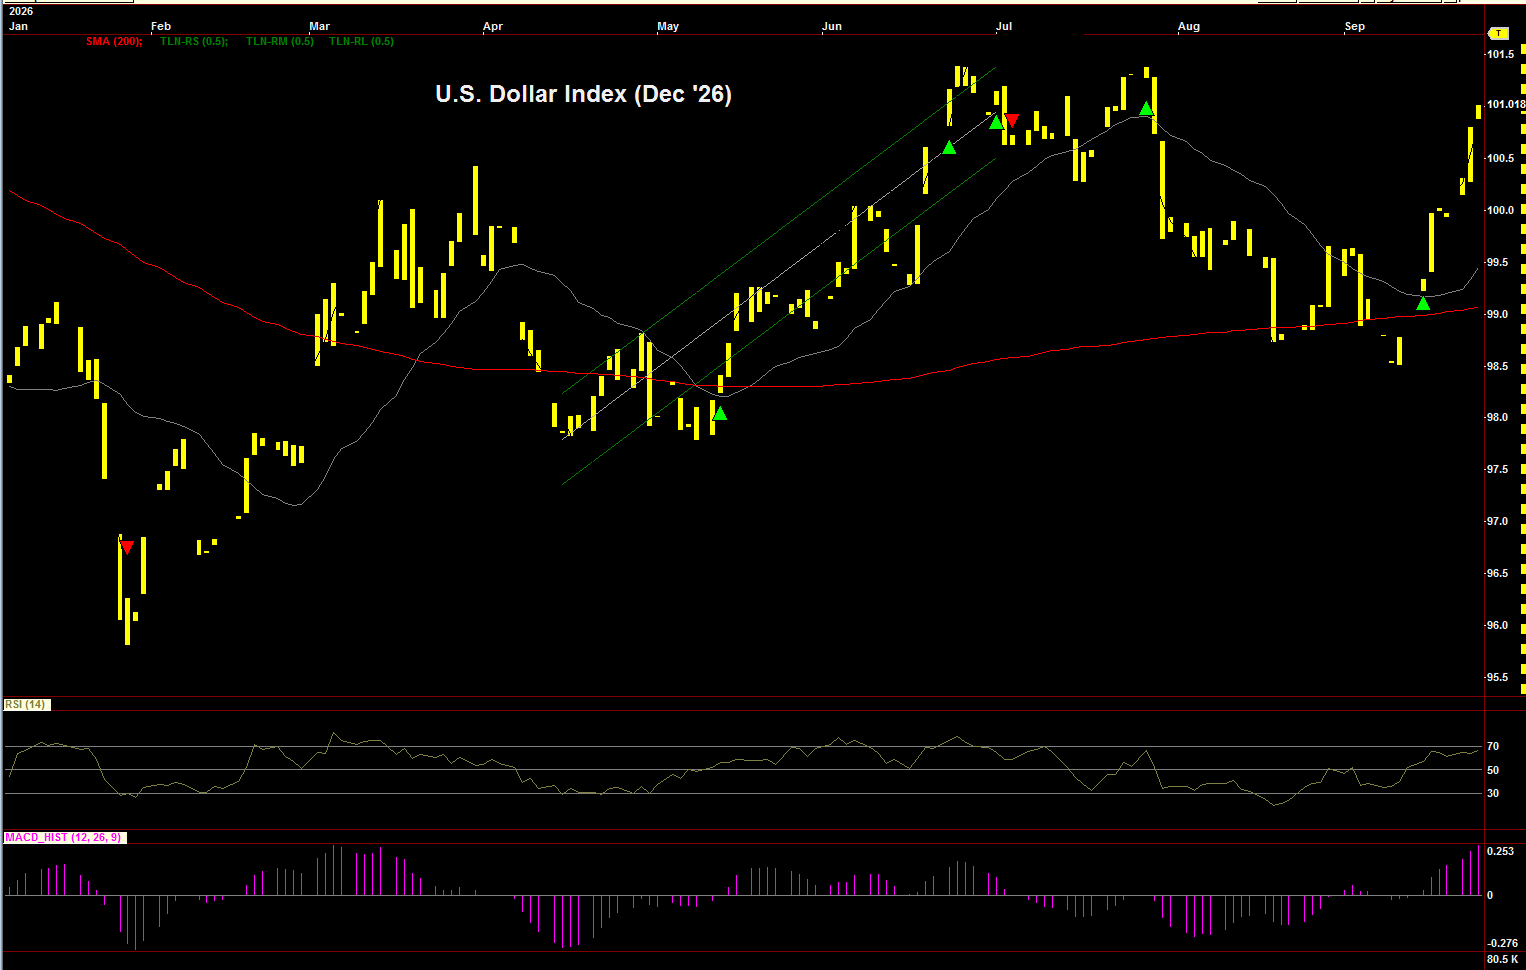
Task: Click the 100.0 price axis label
Action: point(1500,210)
